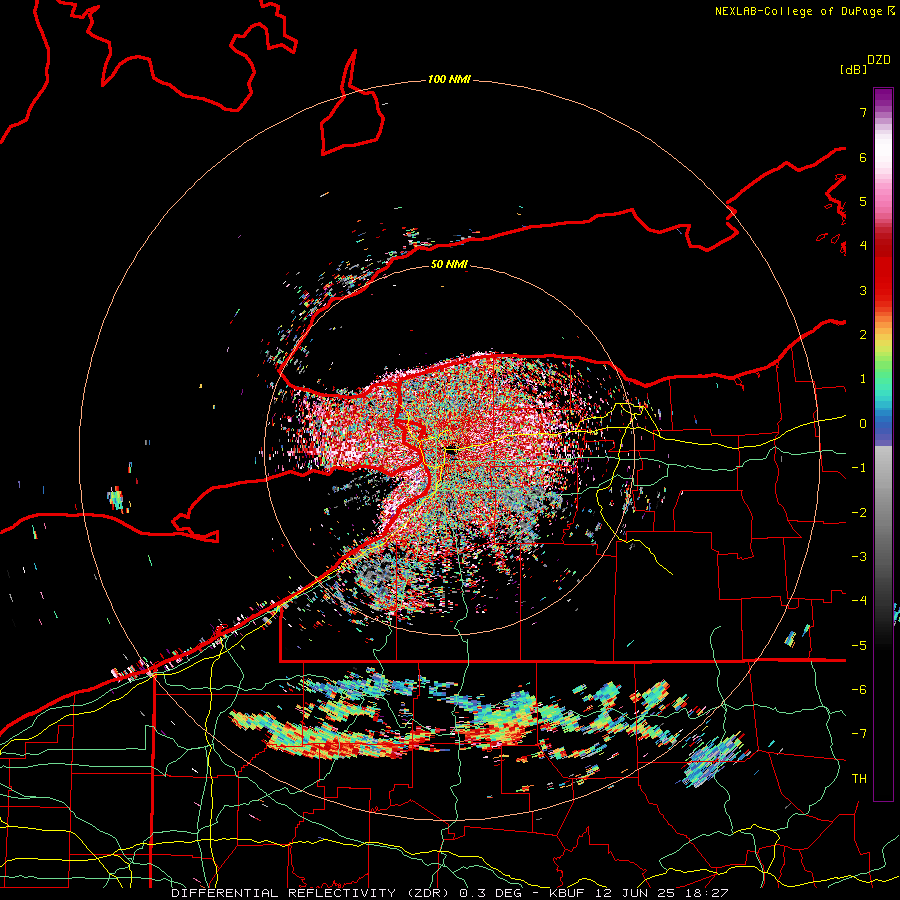
Task: Click the -2 value on the ZDR scale
Action: coord(859,513)
